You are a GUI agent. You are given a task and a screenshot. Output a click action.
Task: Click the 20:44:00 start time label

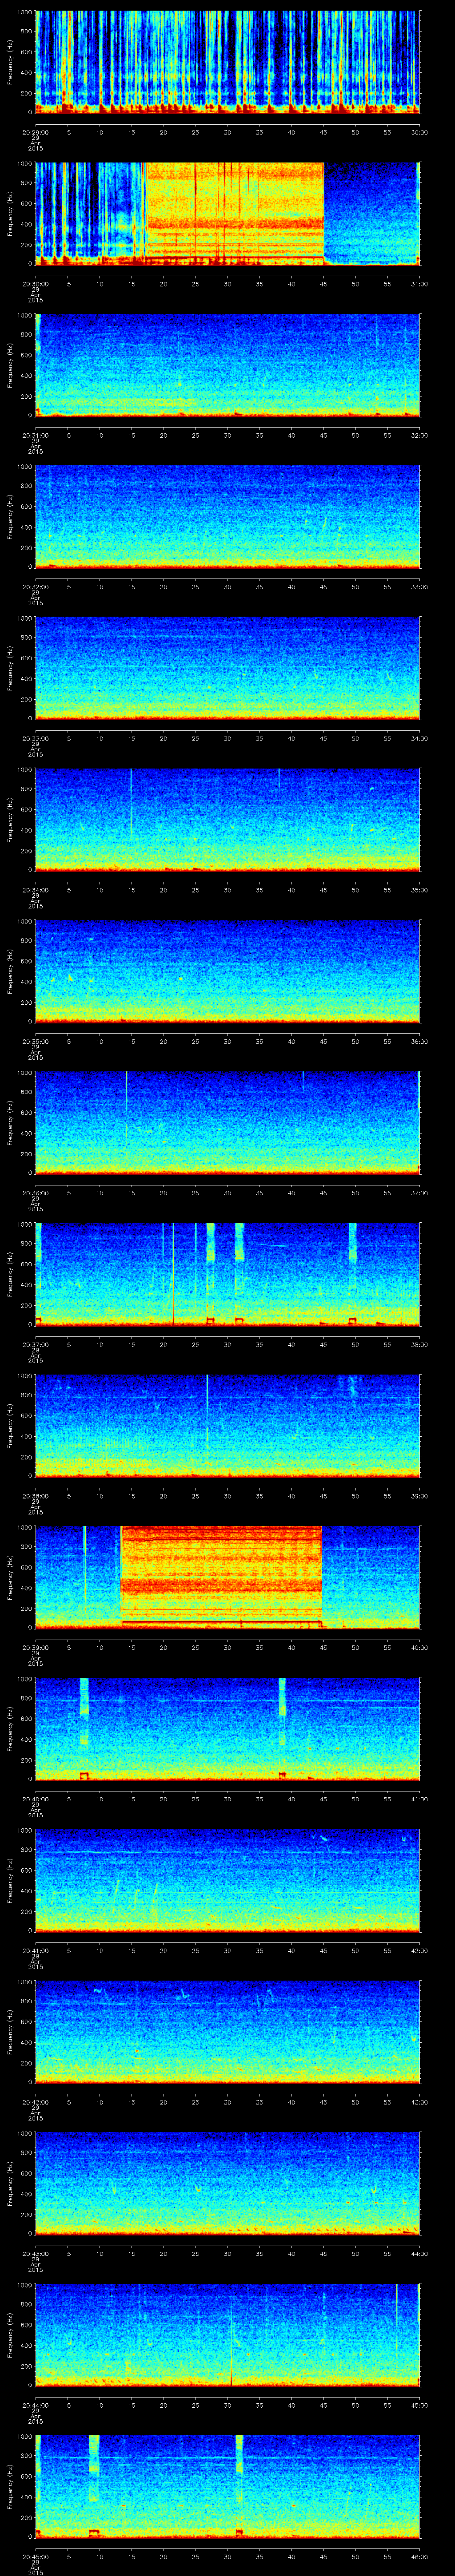point(35,2405)
